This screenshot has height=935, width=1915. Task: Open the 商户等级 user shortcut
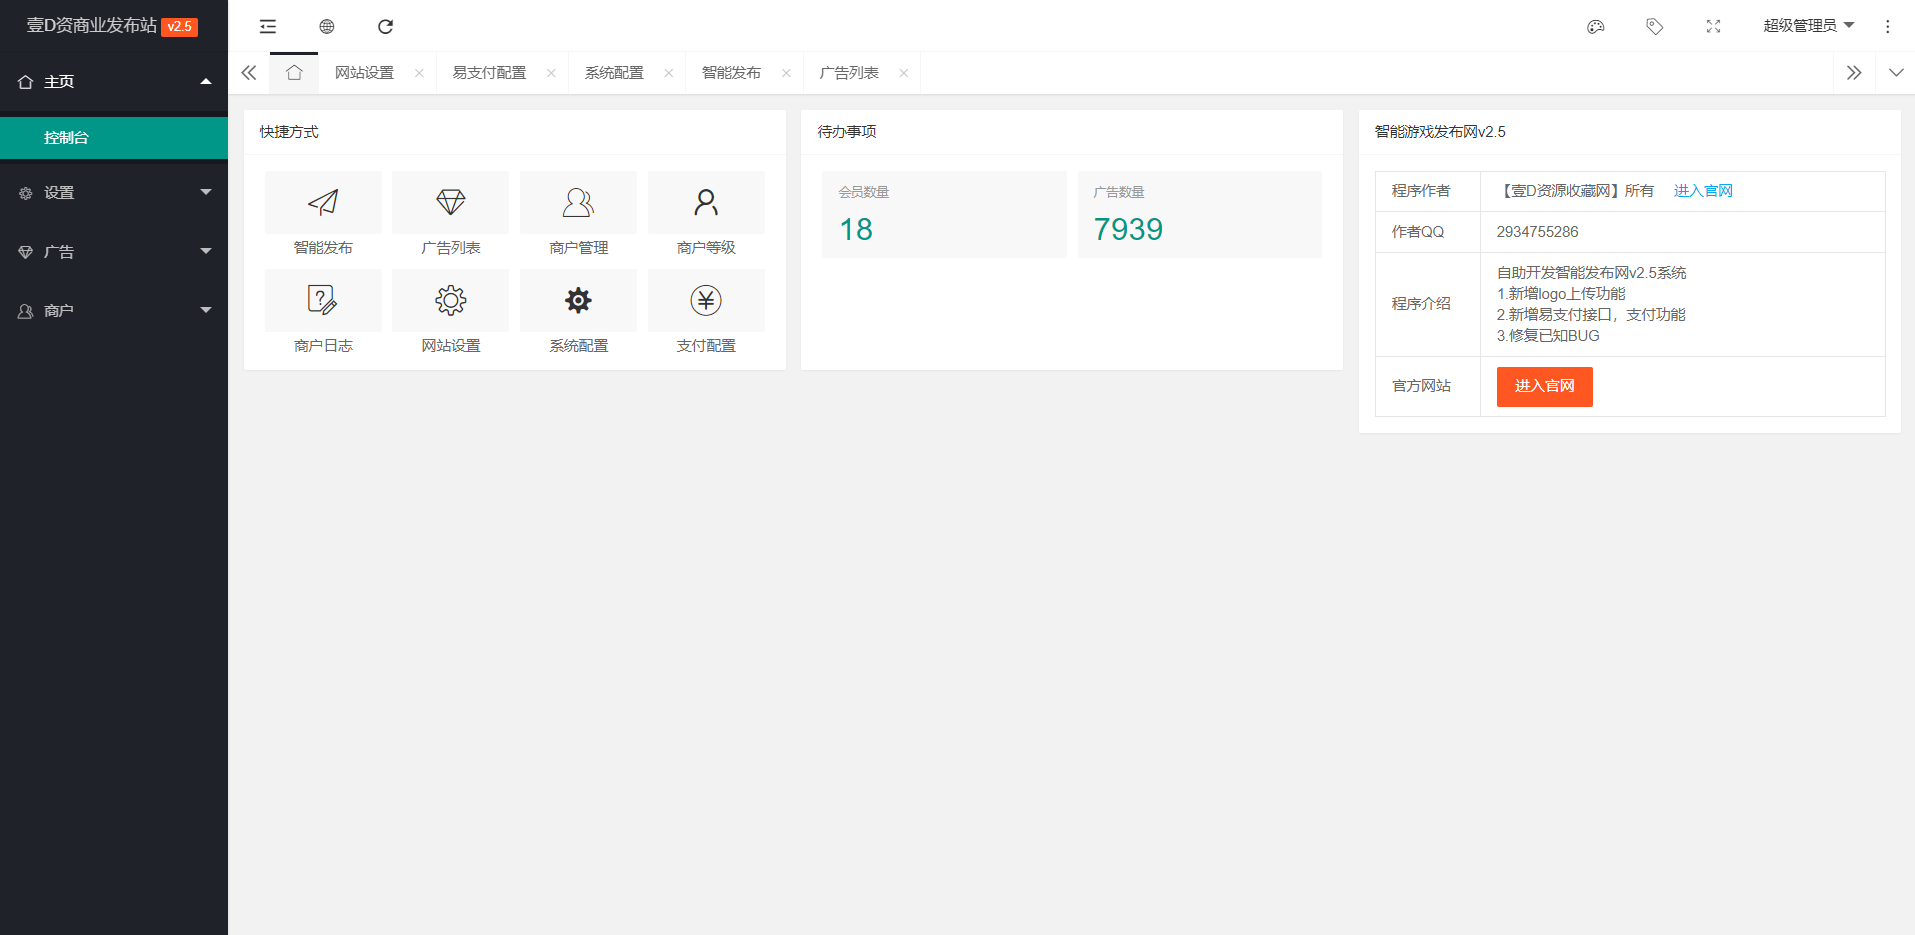[x=706, y=202]
